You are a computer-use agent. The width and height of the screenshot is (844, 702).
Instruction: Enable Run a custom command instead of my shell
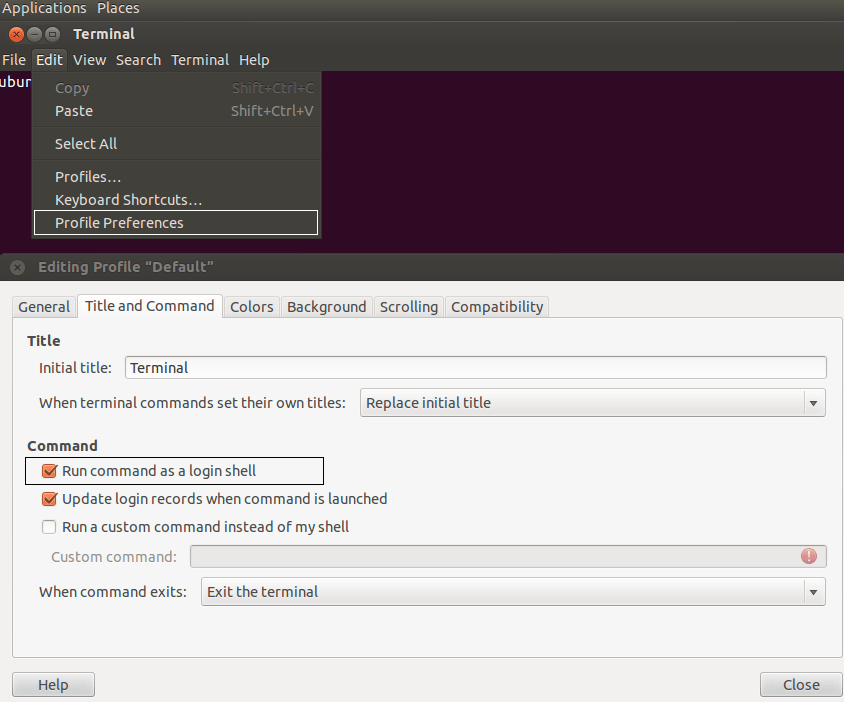[x=49, y=526]
